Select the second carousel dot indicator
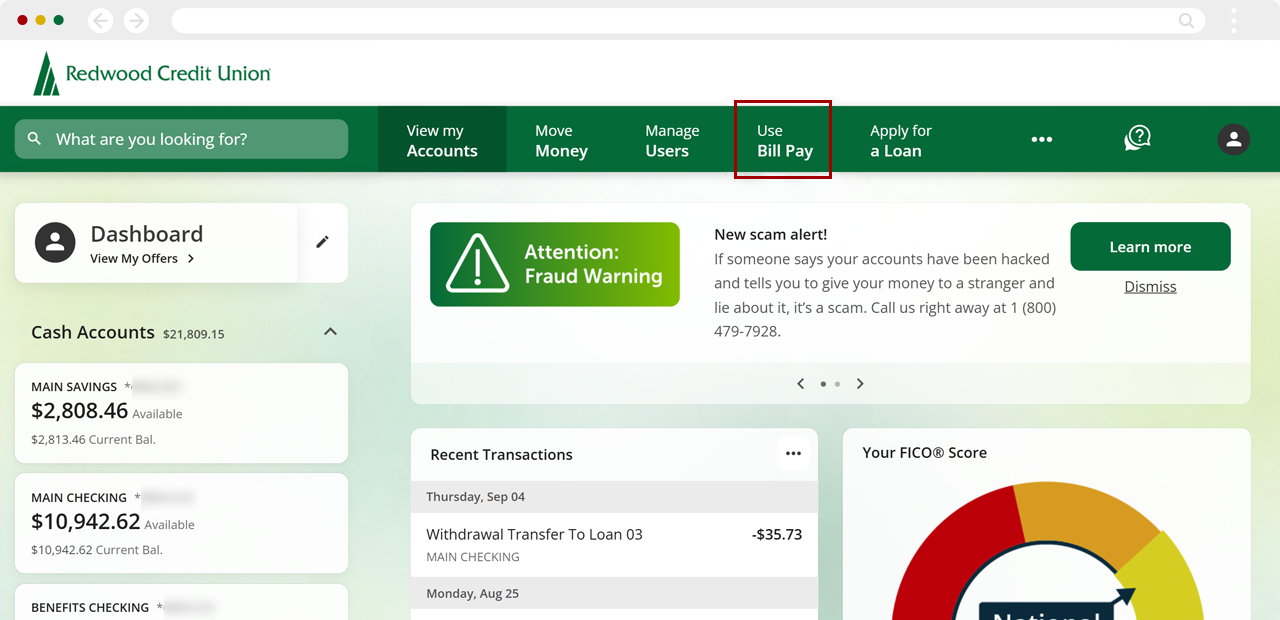 pos(837,383)
